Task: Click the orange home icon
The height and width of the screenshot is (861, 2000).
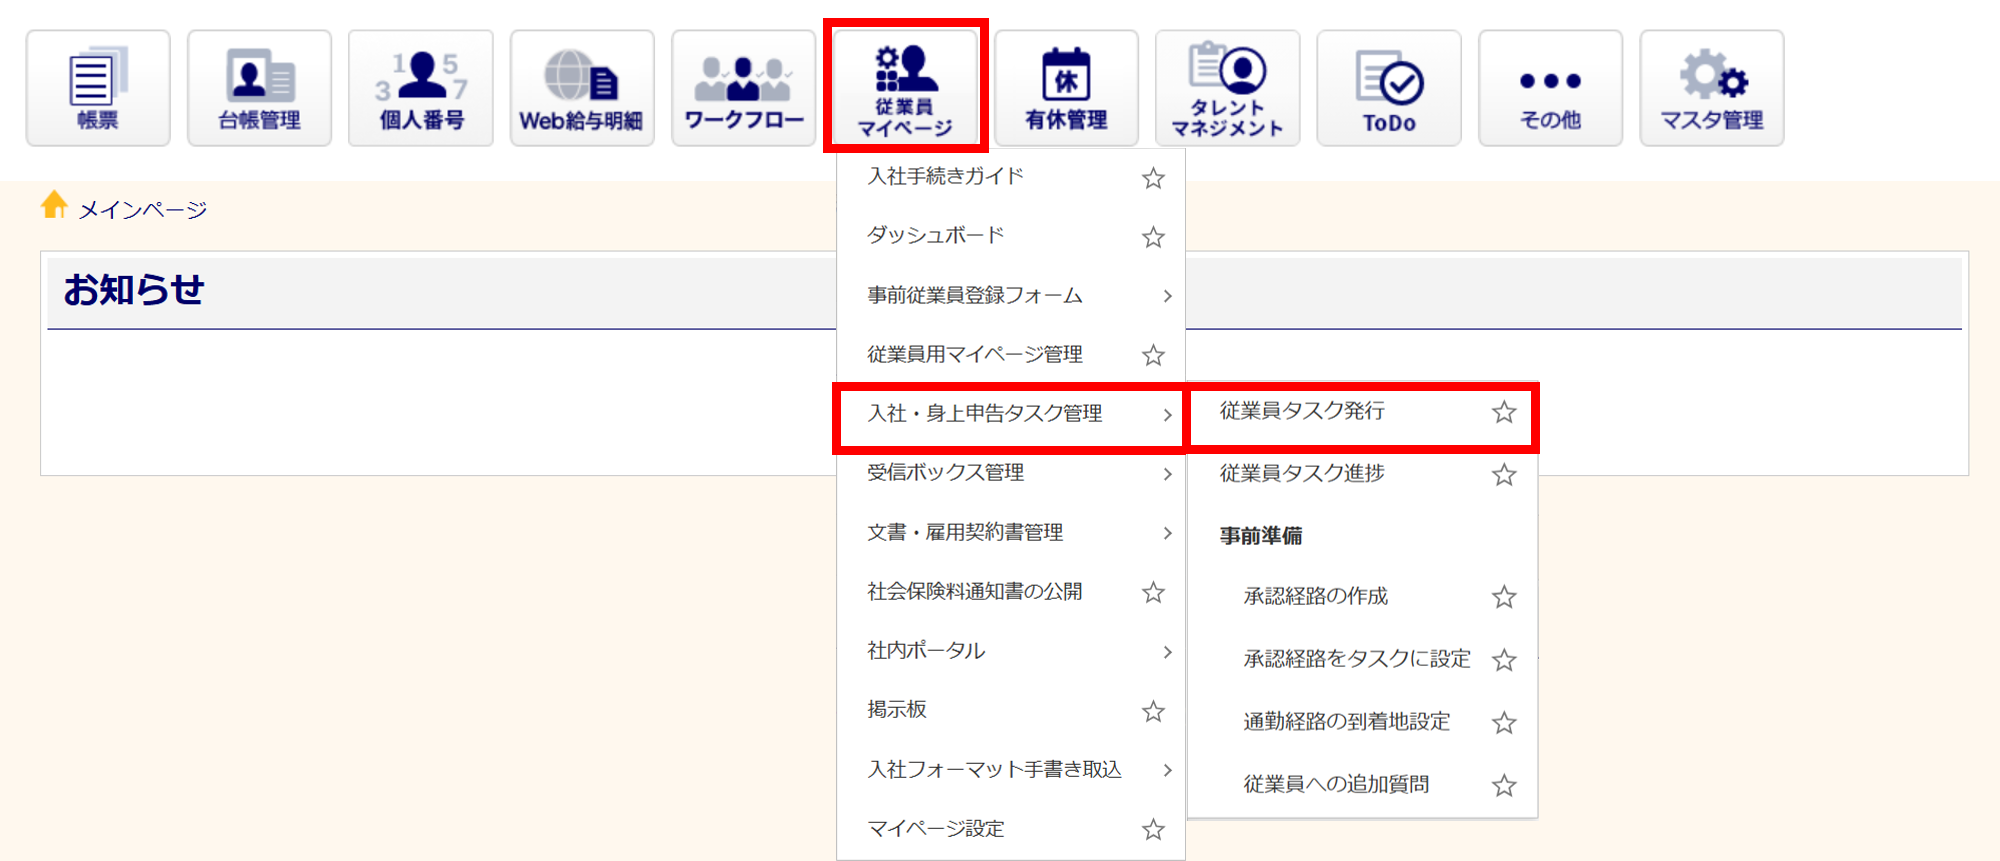Action: (x=54, y=205)
